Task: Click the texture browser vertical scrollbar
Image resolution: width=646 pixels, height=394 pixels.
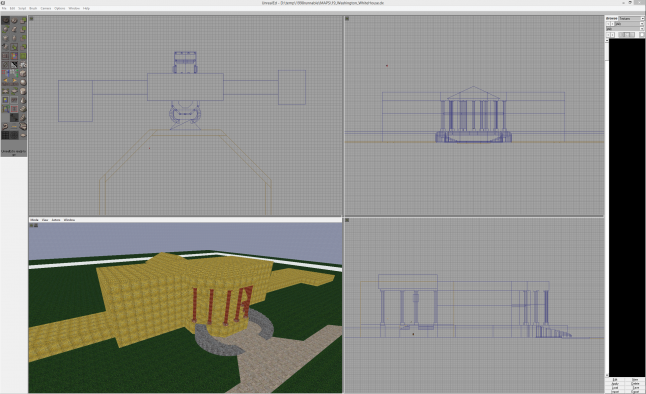Action: 606,207
